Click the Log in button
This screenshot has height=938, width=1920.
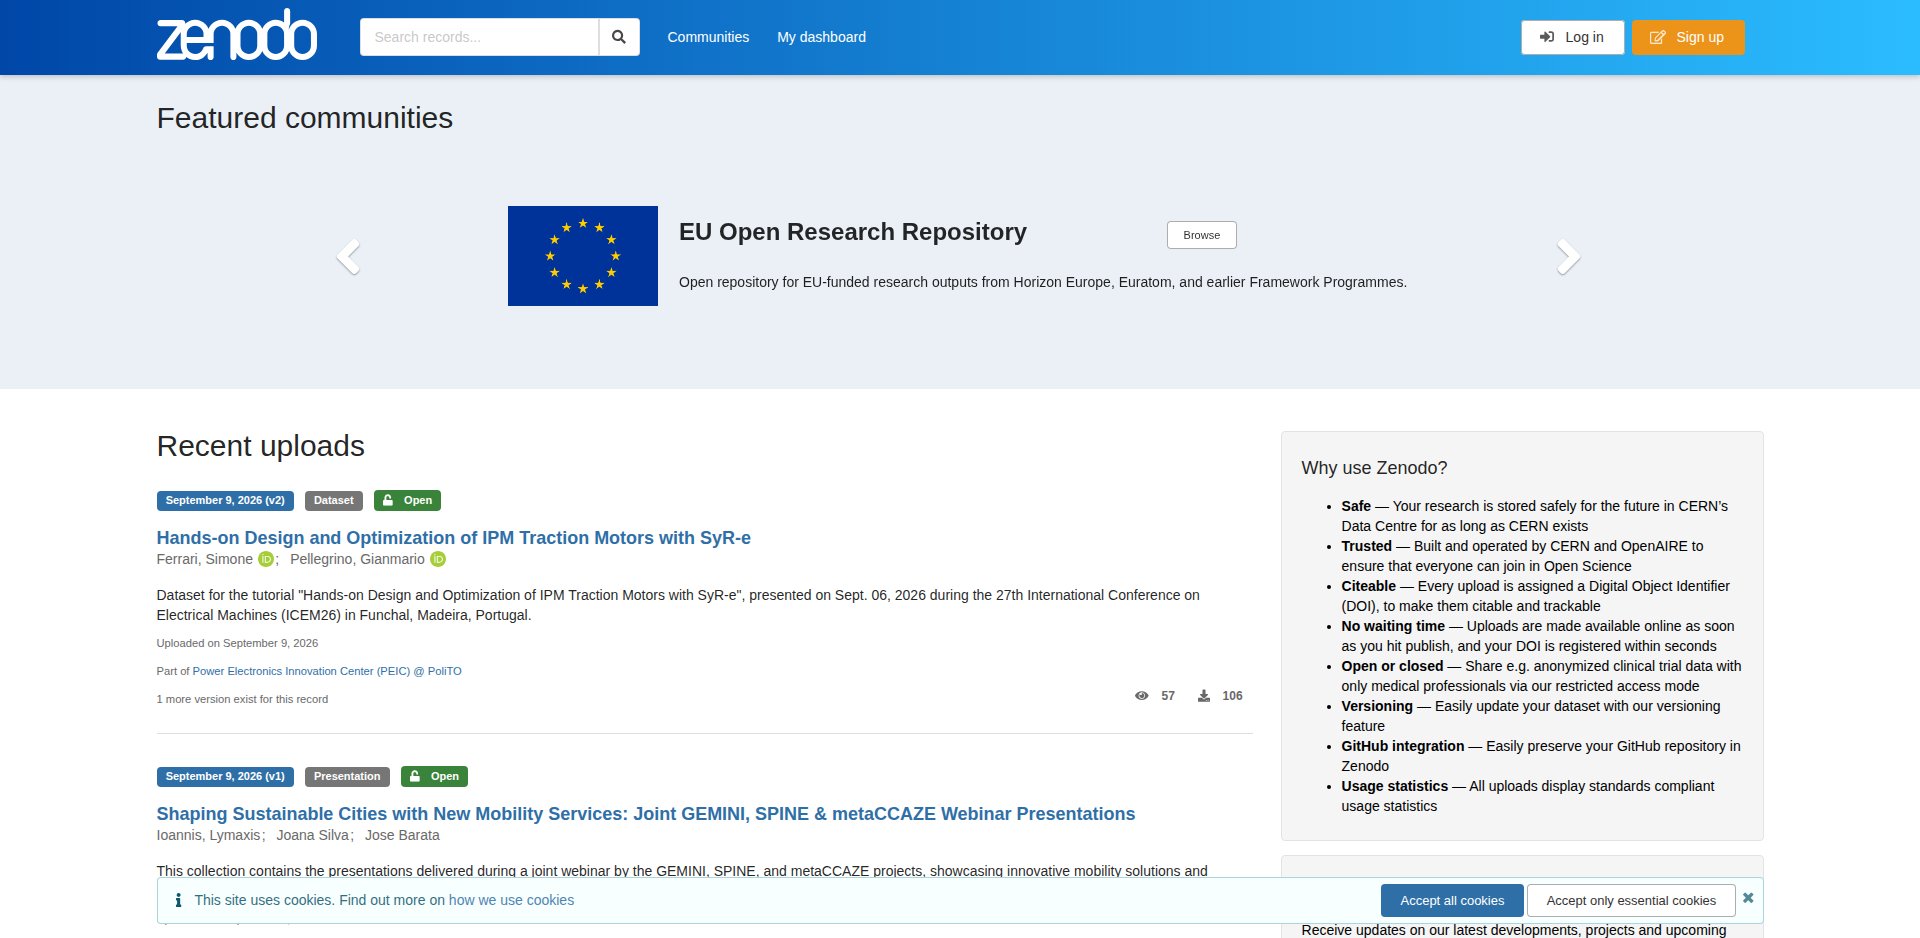[x=1572, y=37]
